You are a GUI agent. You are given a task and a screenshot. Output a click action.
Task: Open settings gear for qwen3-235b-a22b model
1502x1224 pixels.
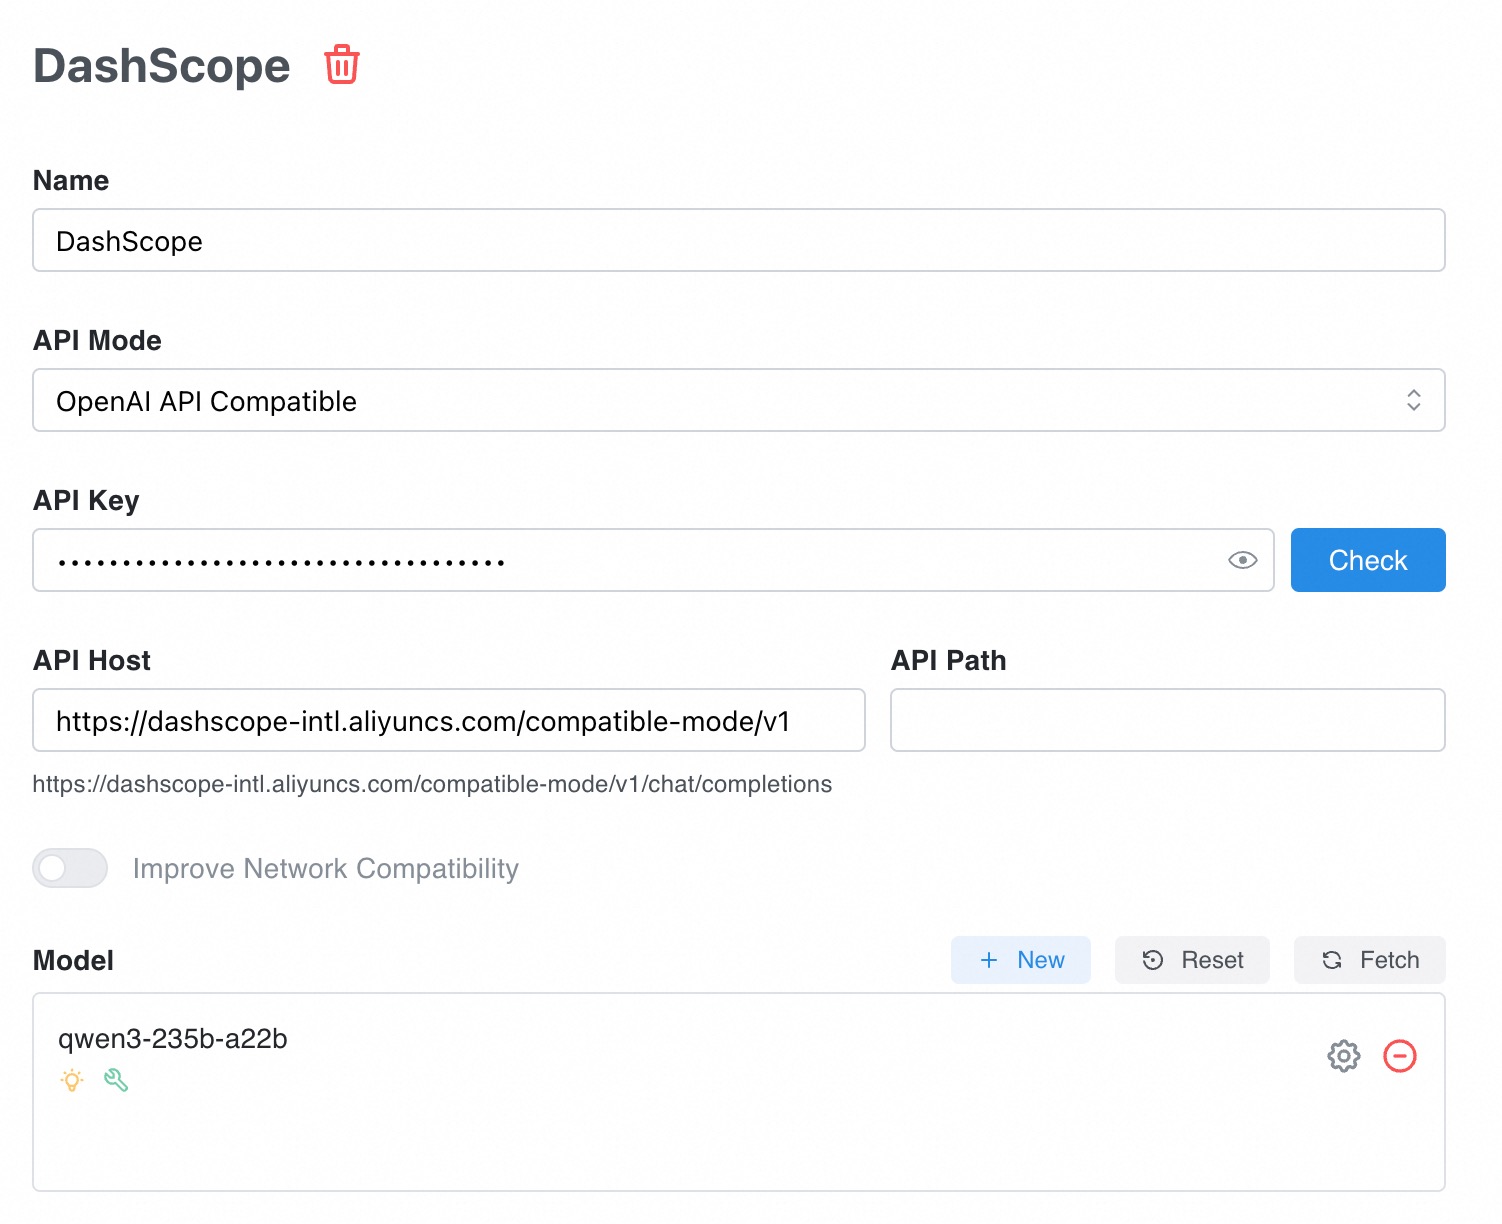[1343, 1056]
